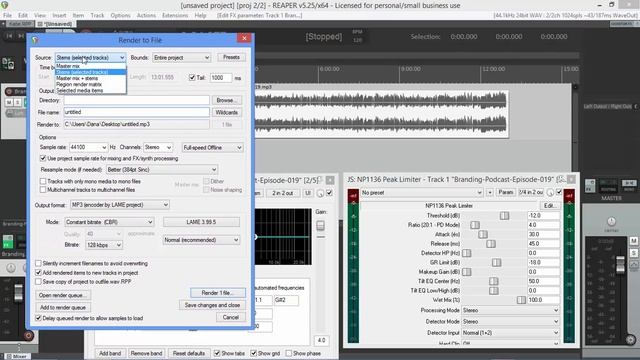Open the Bounds dropdown
Viewport: 640px width, 360px height.
[182, 58]
